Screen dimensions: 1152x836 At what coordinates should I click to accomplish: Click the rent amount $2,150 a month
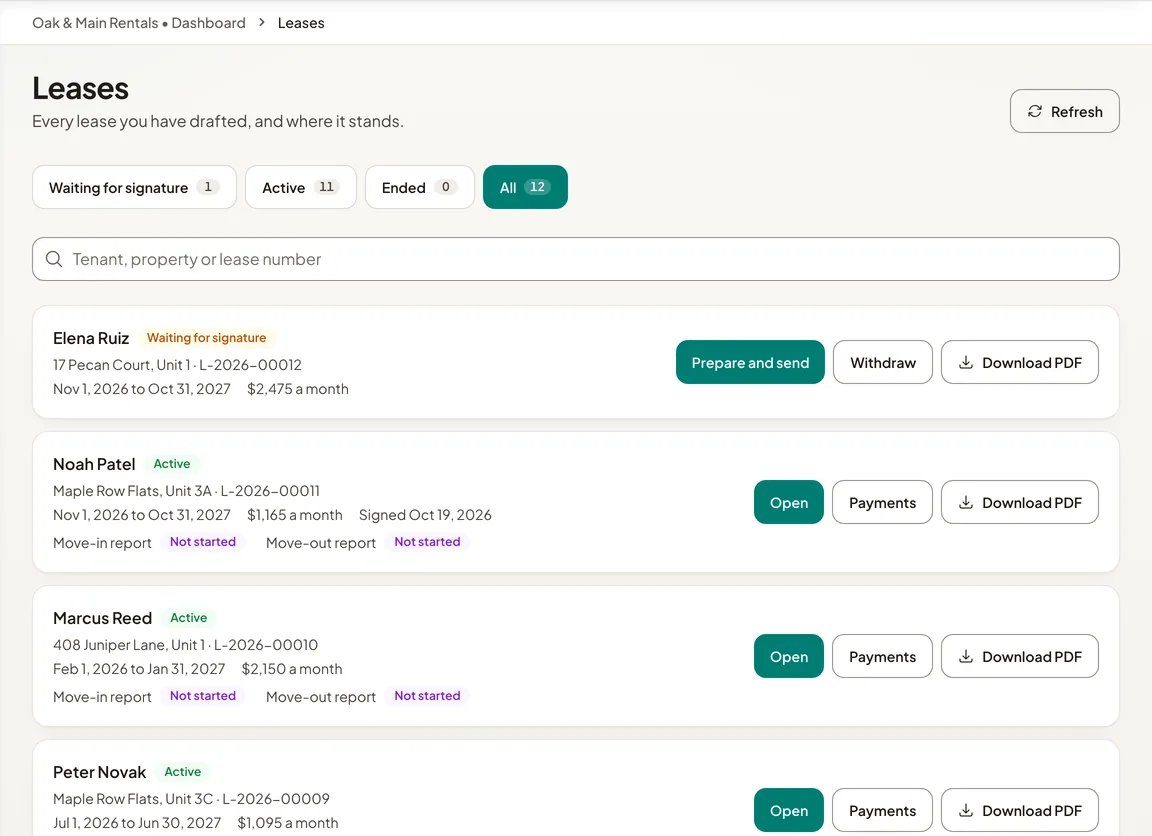tap(292, 669)
